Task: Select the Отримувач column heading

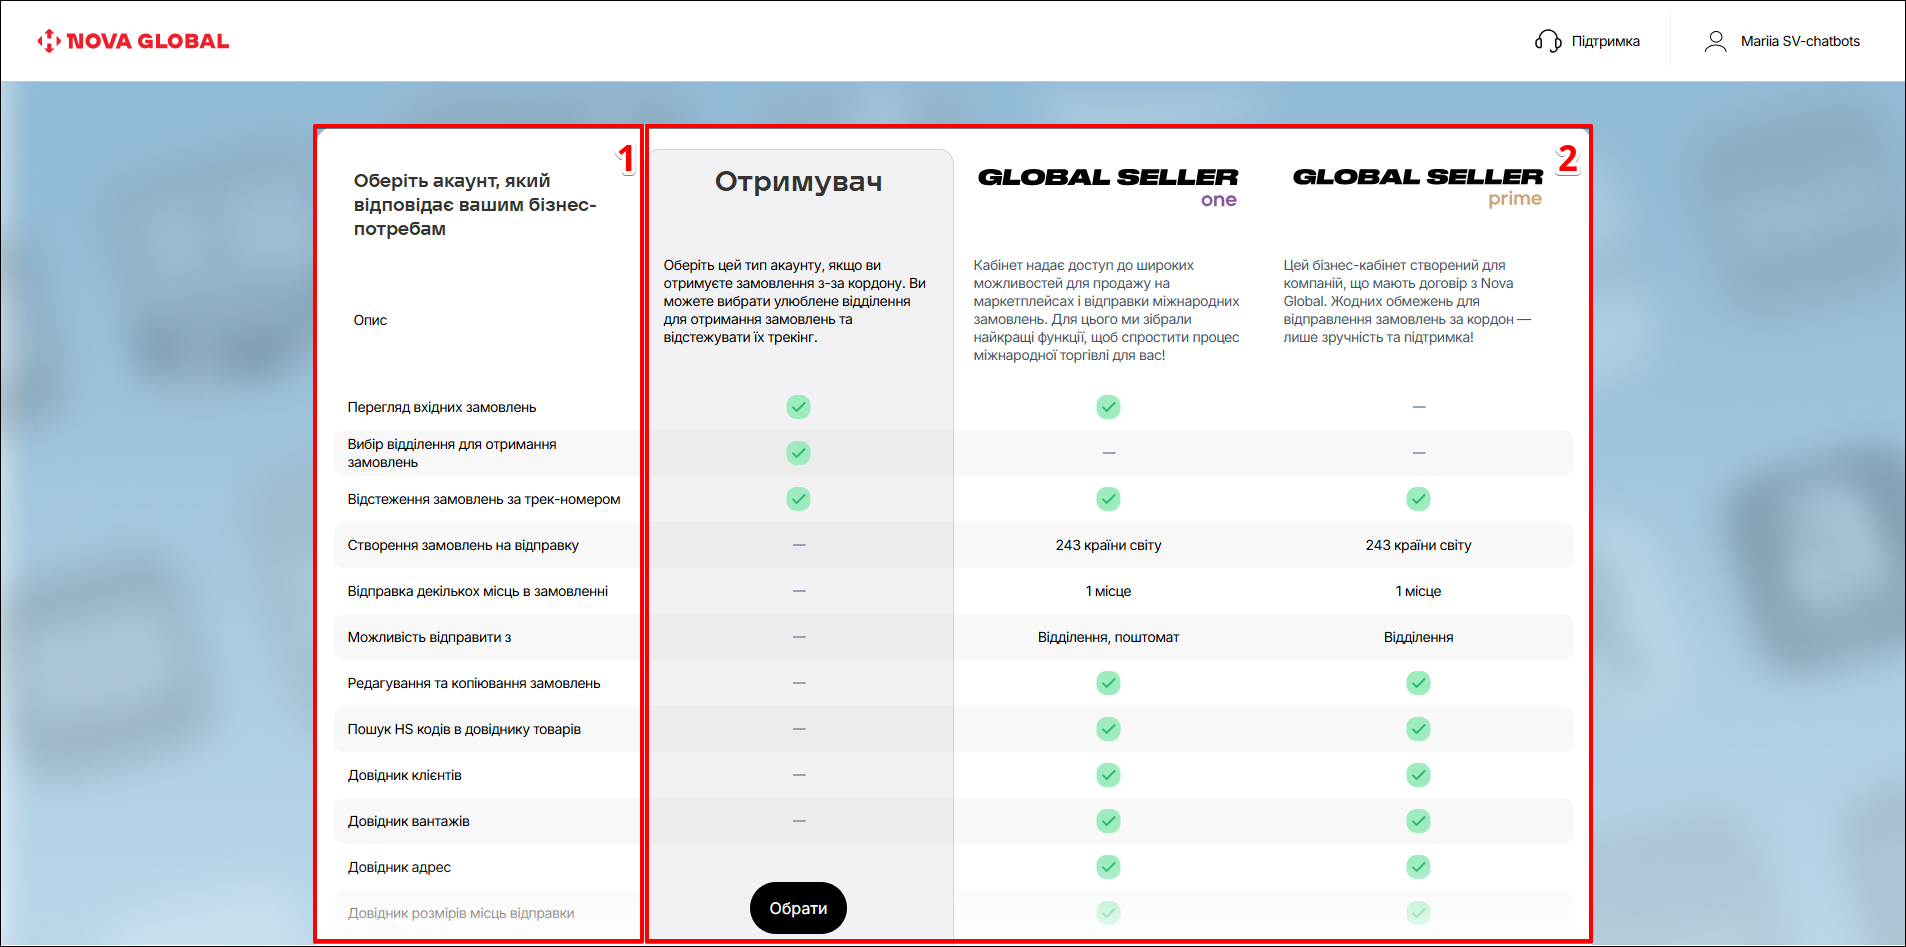Action: (x=798, y=182)
